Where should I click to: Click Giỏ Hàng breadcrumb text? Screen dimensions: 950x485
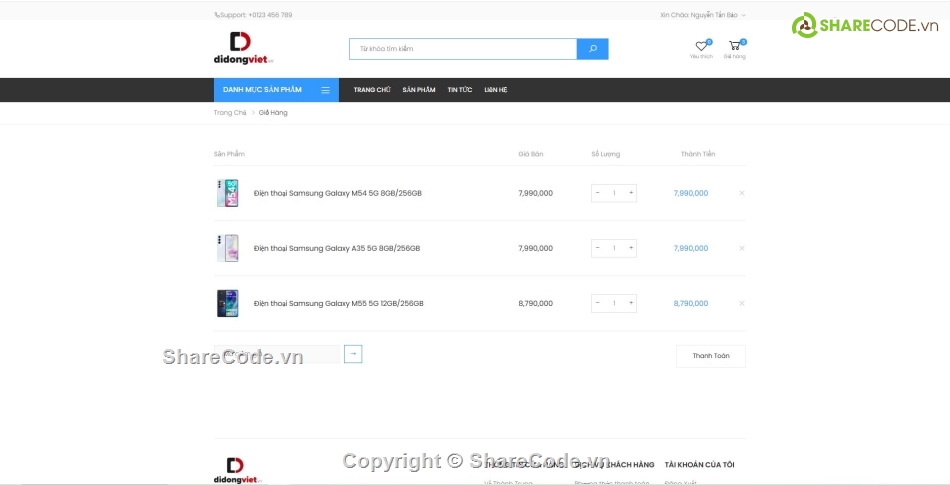click(x=273, y=113)
